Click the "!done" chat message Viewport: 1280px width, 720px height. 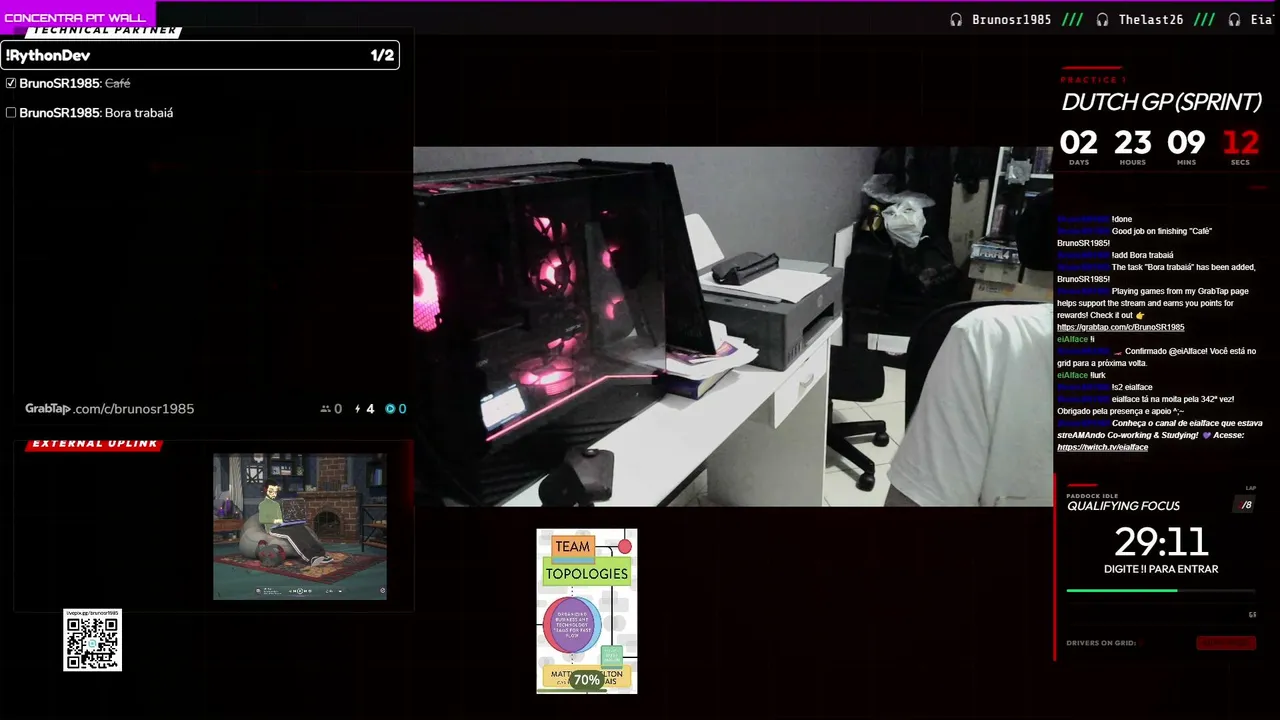[1122, 219]
